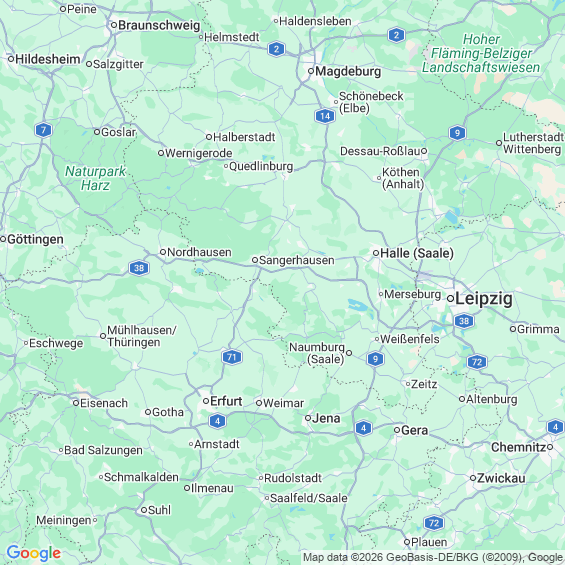The height and width of the screenshot is (565, 565).
Task: Click the A14 highway shield near Schönebeck
Action: click(x=325, y=116)
